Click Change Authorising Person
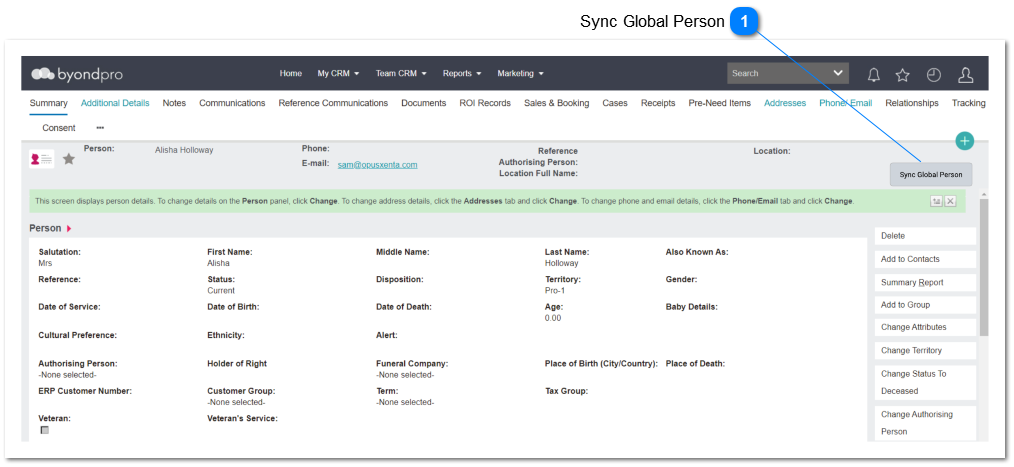Image resolution: width=1014 pixels, height=467 pixels. point(925,423)
